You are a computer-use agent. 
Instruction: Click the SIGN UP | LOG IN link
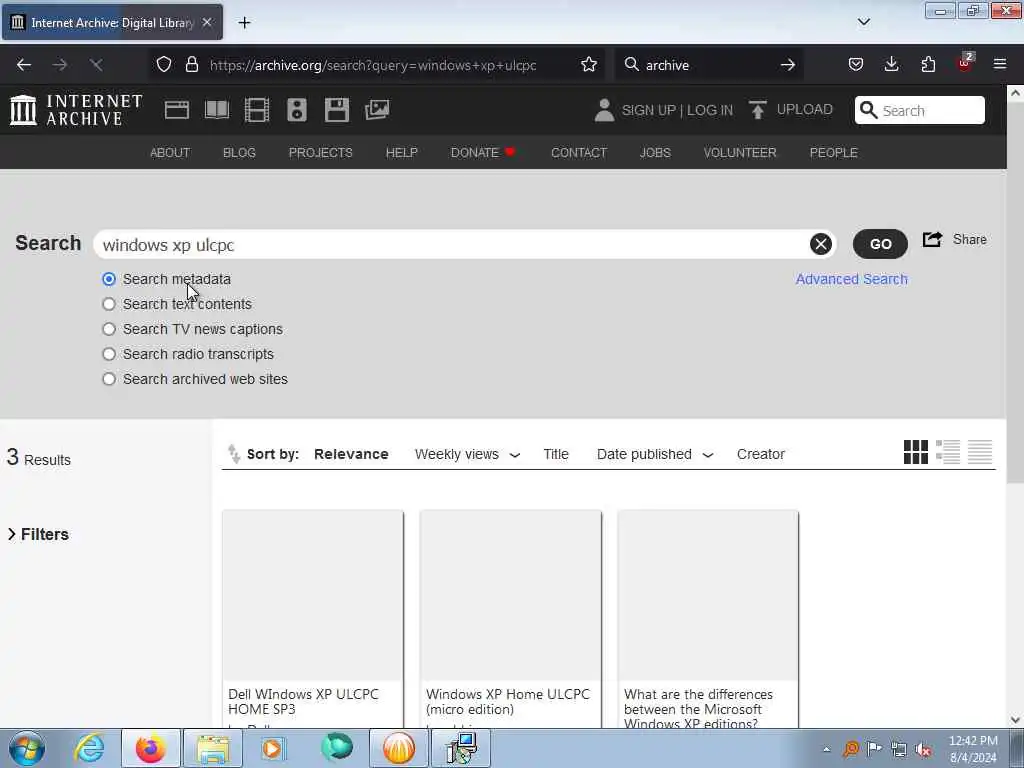[x=677, y=110]
